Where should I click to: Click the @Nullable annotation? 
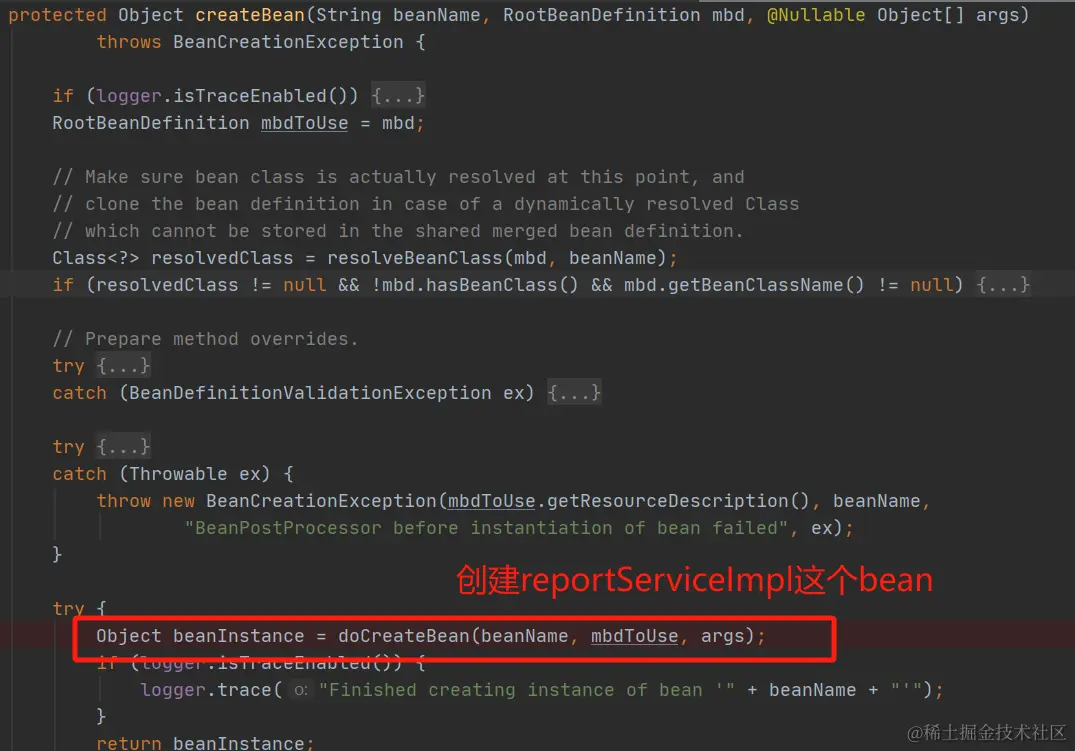coord(816,15)
